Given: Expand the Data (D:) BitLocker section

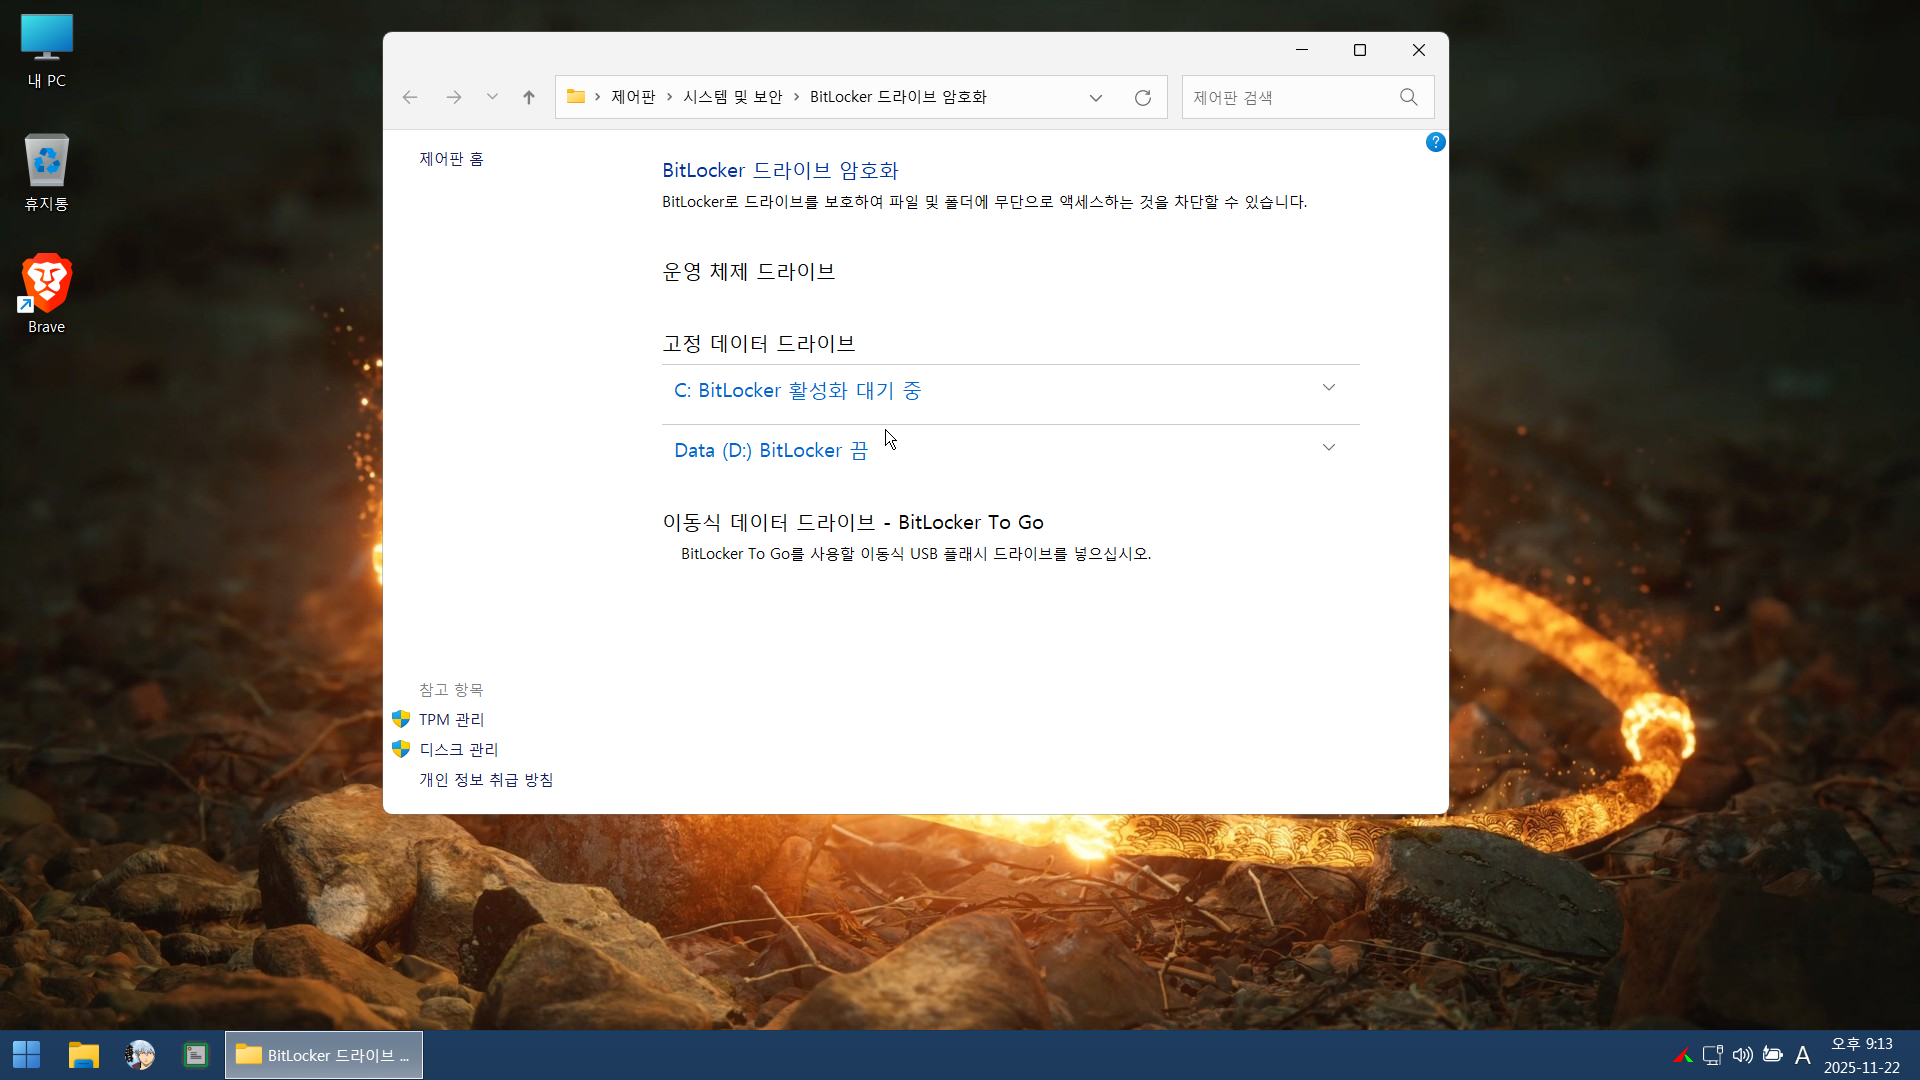Looking at the screenshot, I should click(1328, 448).
